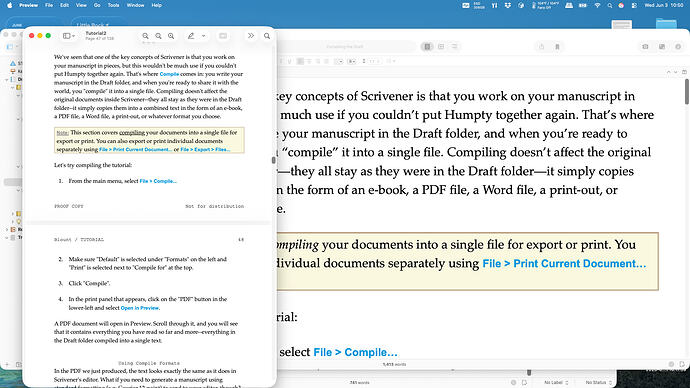Click Scrivener's quick search field
The width and height of the screenshot is (690, 388).
pos(345,47)
